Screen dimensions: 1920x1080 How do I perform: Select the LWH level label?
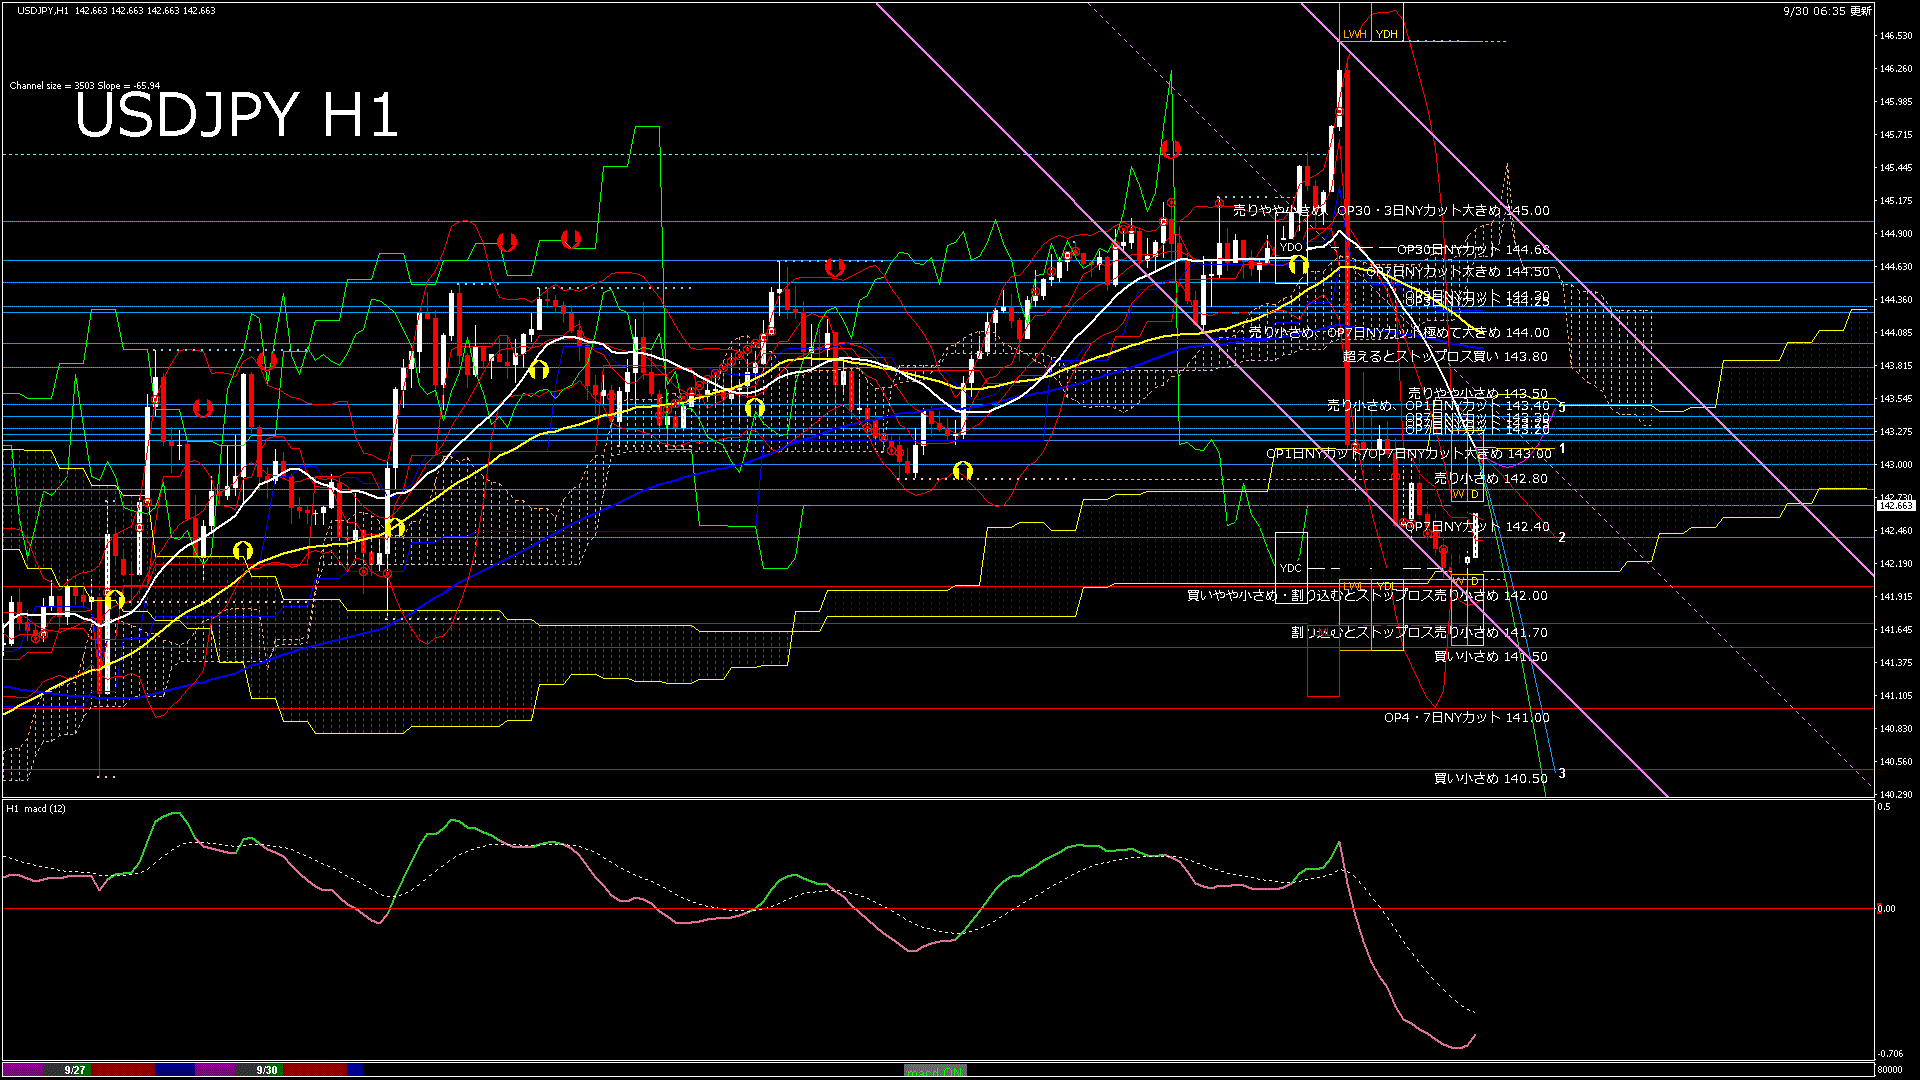coord(1355,34)
